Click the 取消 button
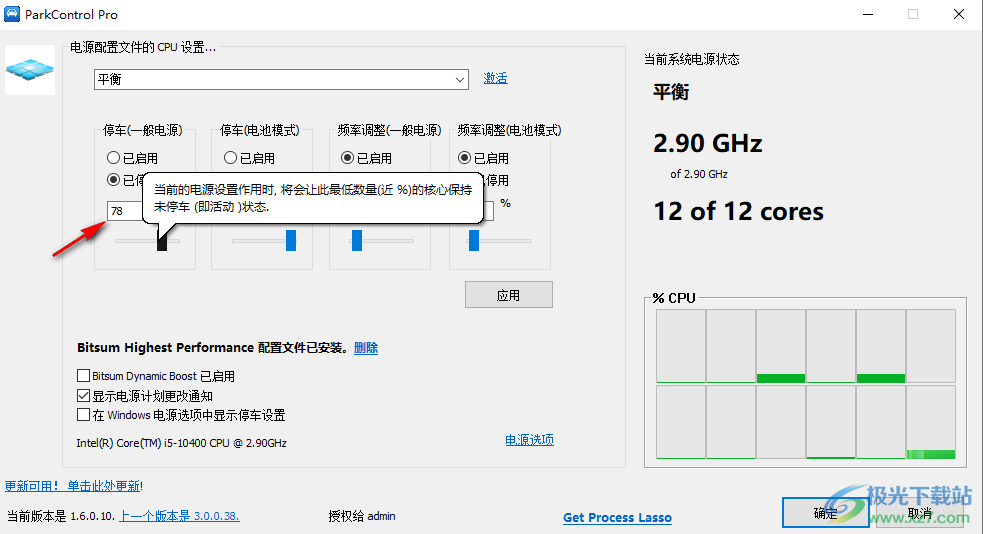Viewport: 983px width, 534px height. click(920, 513)
